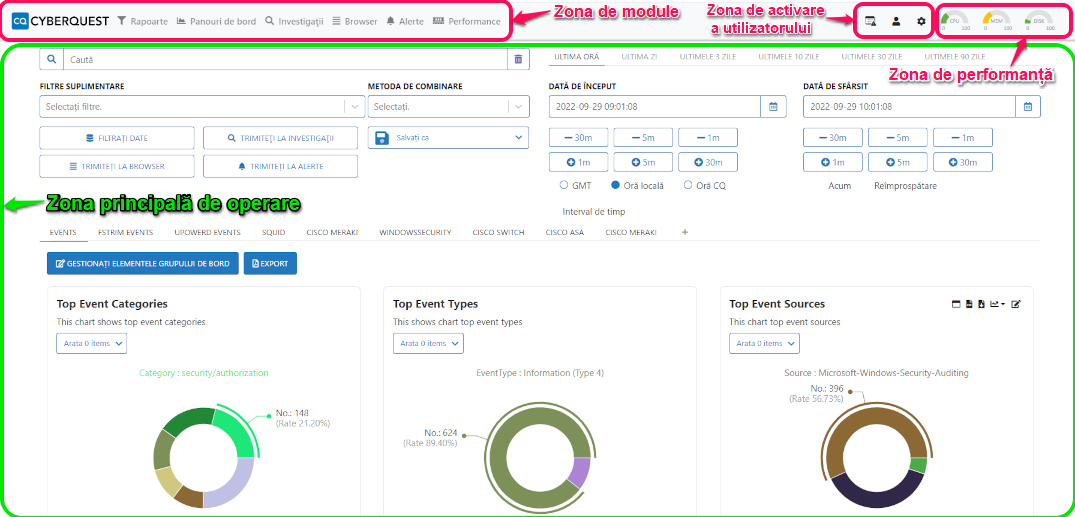
Task: Switch to the Ultimele 30 zile range
Action: [872, 57]
